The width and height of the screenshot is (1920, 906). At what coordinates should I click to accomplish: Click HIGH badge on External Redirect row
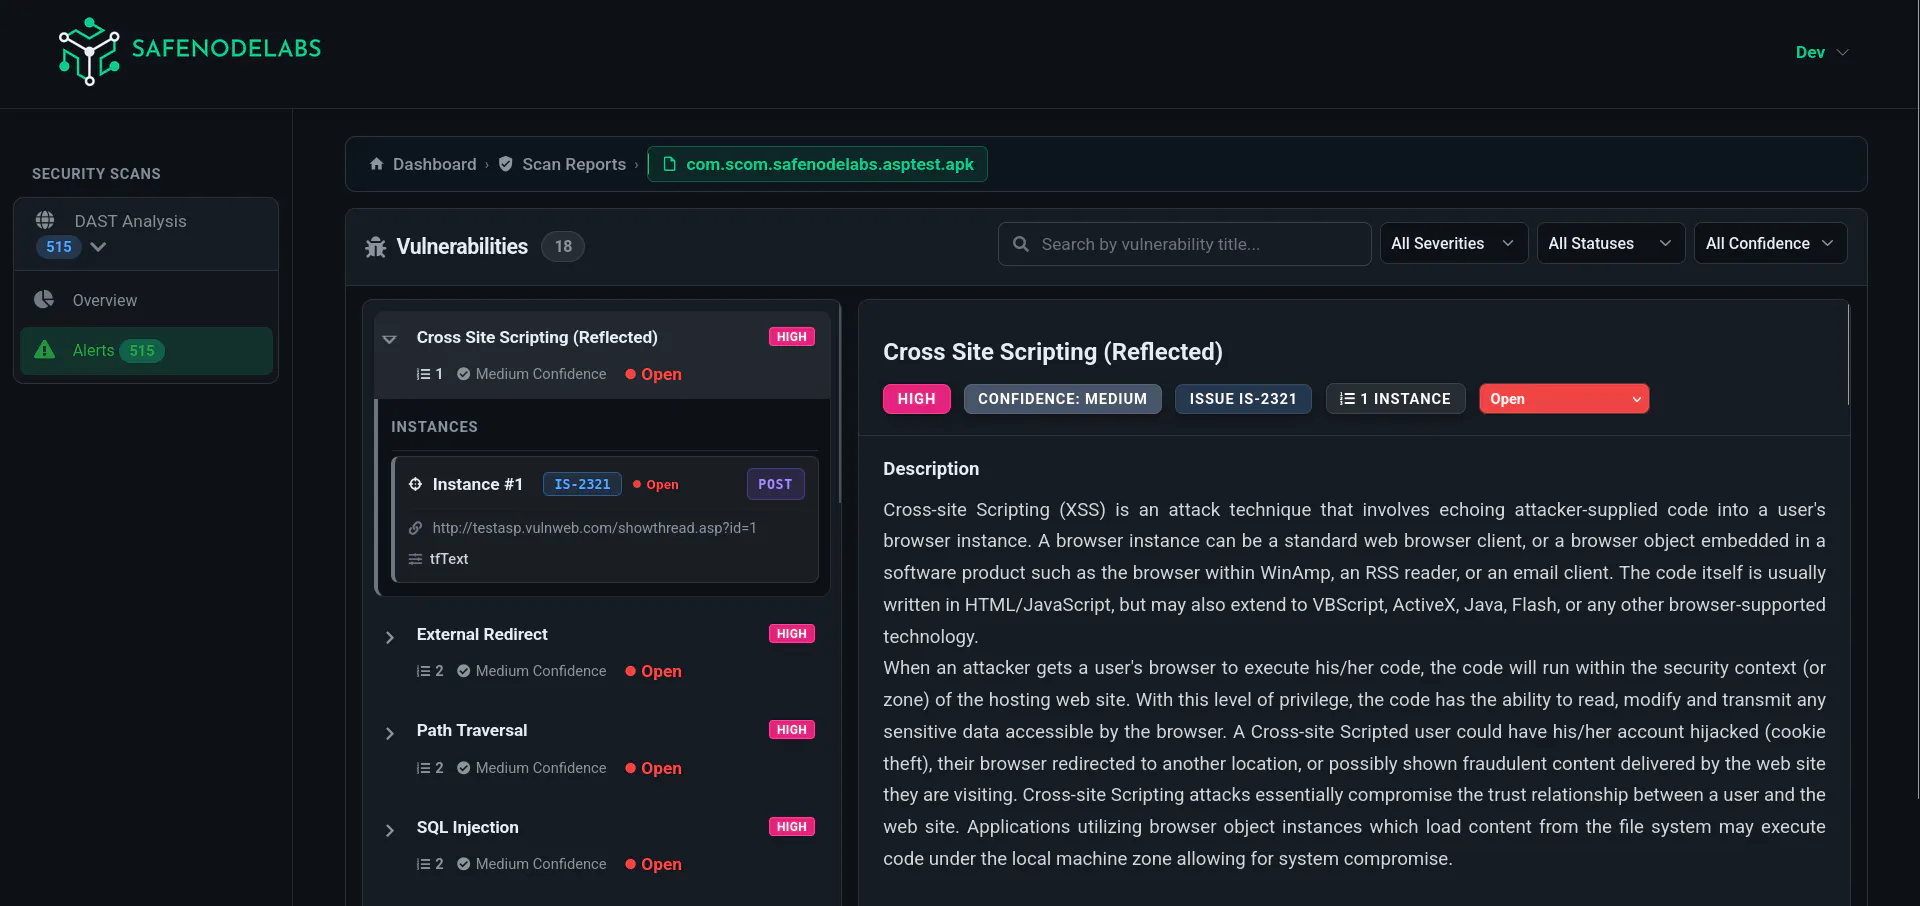791,634
